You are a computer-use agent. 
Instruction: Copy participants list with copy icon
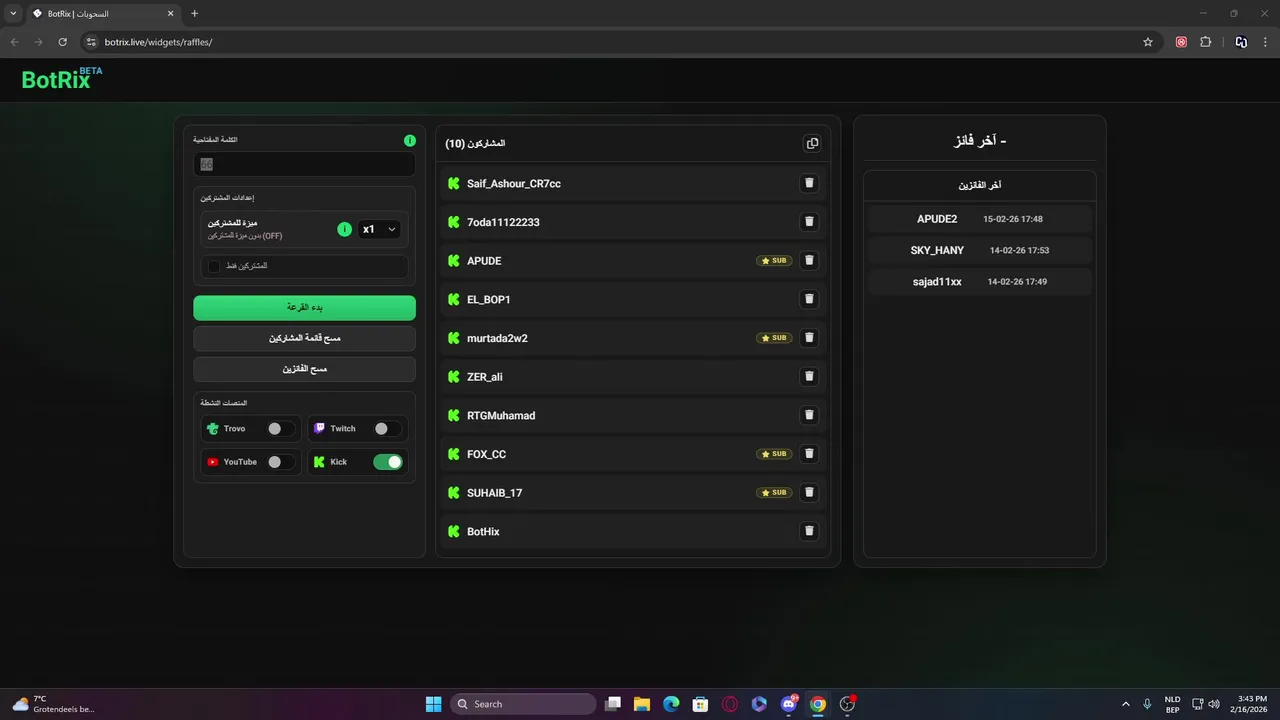pyautogui.click(x=812, y=143)
